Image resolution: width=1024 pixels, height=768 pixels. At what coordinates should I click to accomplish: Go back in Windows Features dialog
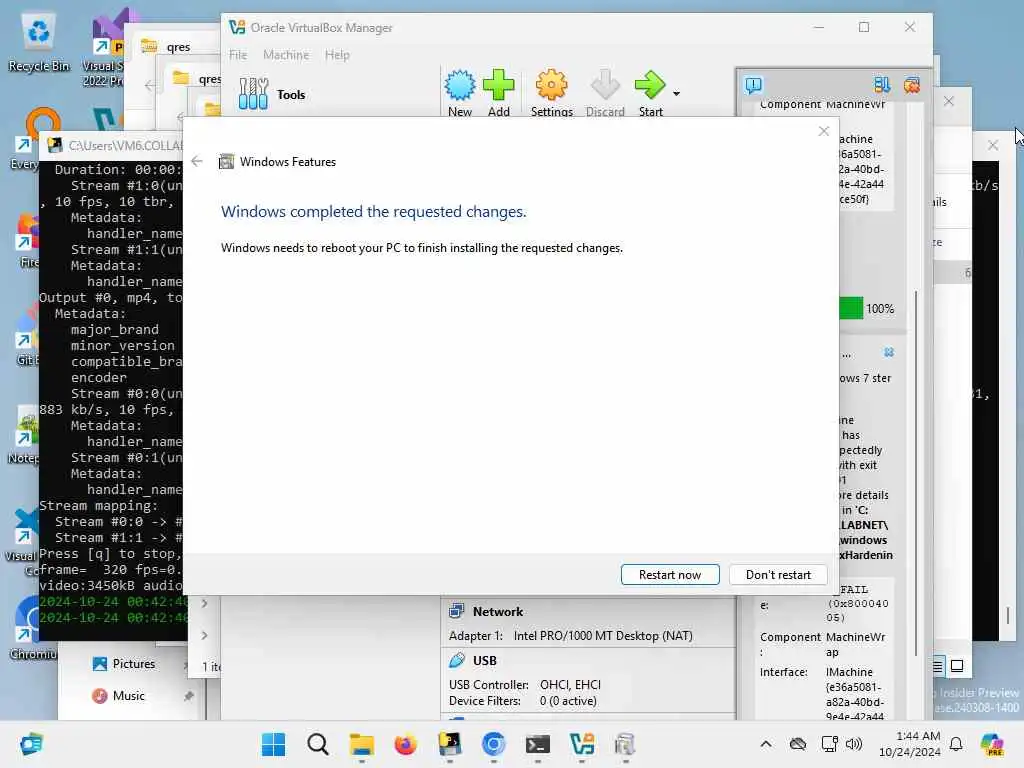tap(197, 161)
